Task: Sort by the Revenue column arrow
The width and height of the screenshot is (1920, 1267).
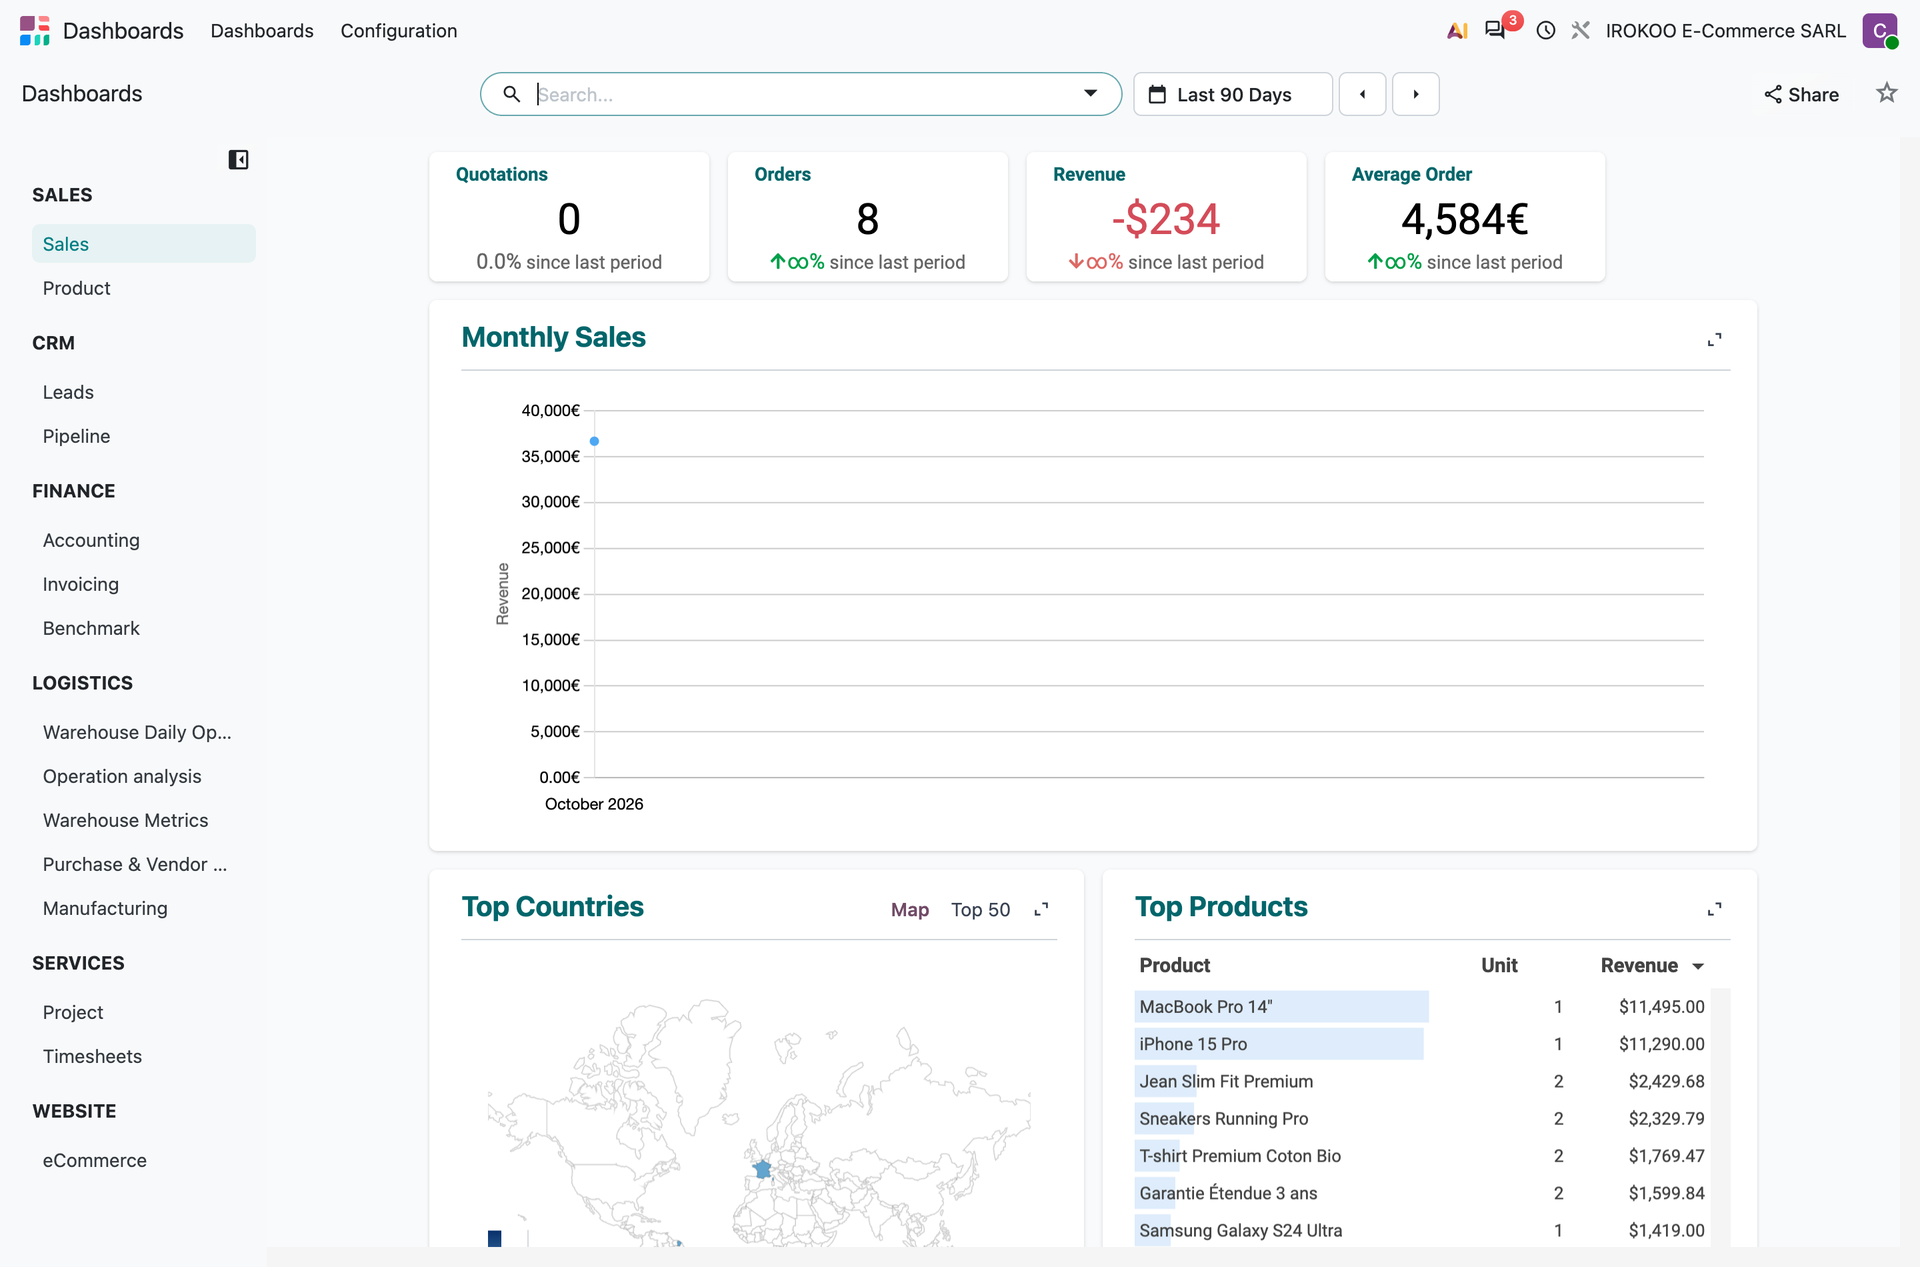Action: pos(1698,966)
